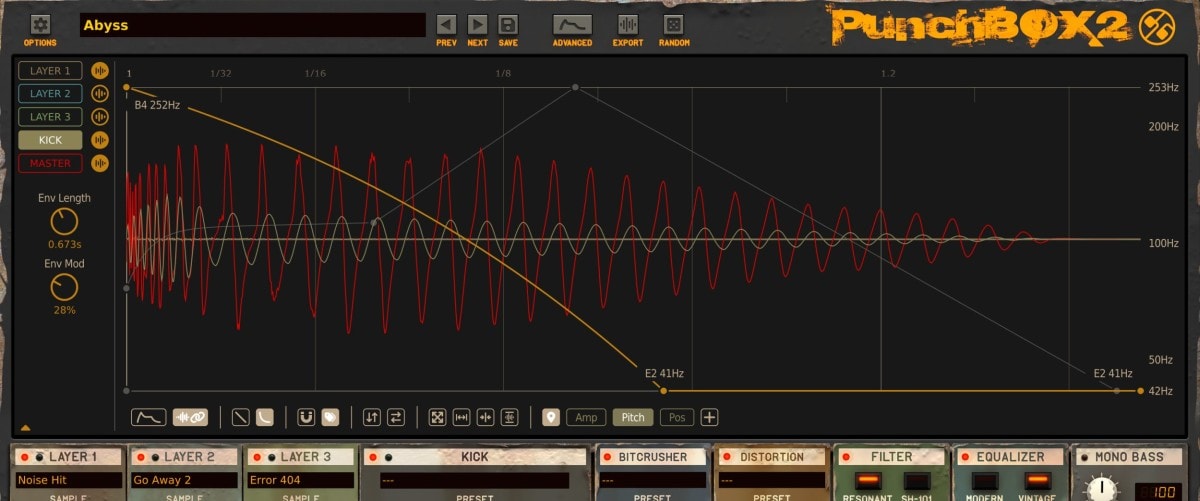Toggle the EQUALIZER module power LED

click(x=963, y=457)
